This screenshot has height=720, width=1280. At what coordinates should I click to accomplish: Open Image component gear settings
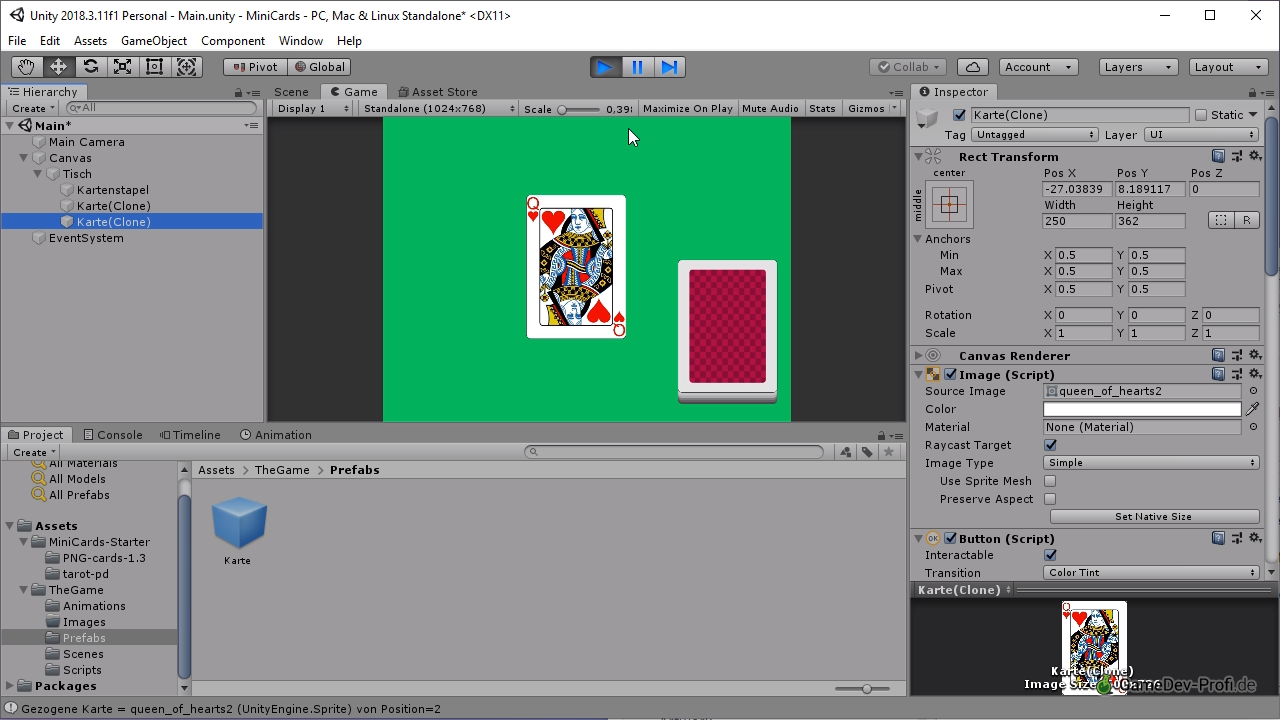tap(1255, 374)
